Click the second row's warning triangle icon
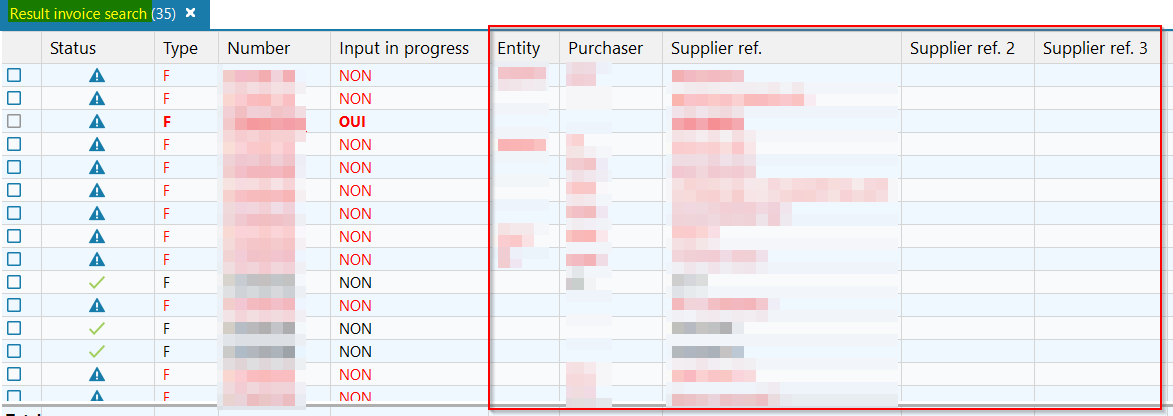The height and width of the screenshot is (416, 1173). [x=97, y=99]
